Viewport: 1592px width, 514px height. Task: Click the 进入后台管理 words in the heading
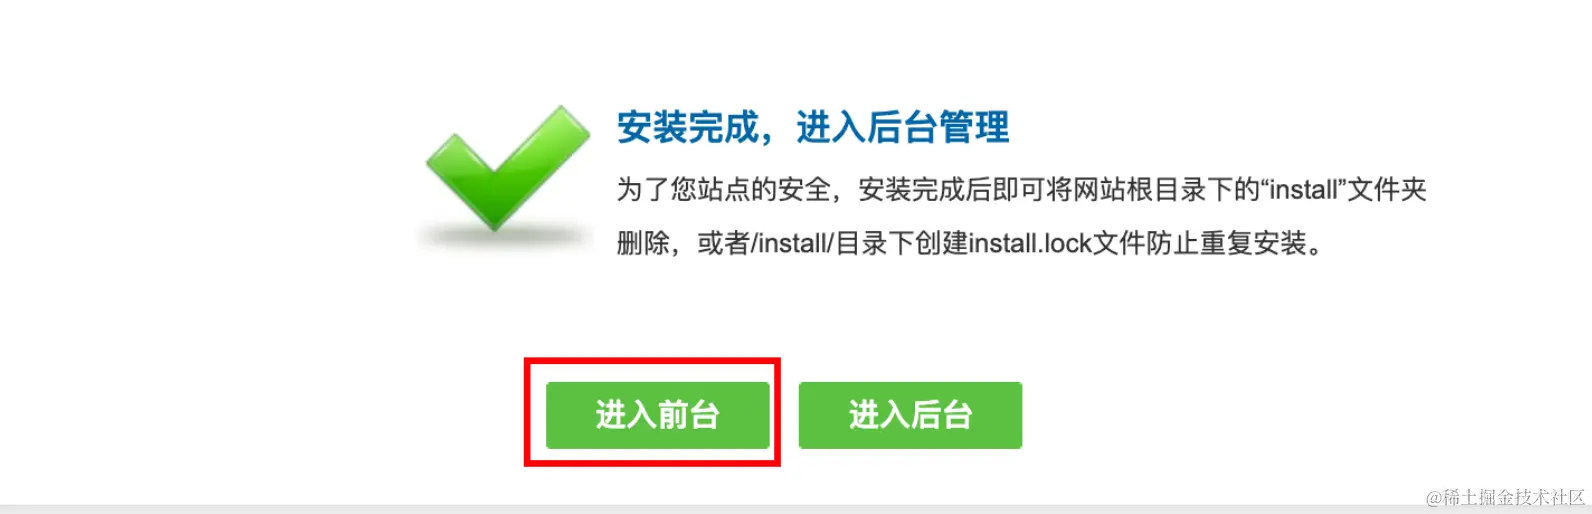pos(903,128)
